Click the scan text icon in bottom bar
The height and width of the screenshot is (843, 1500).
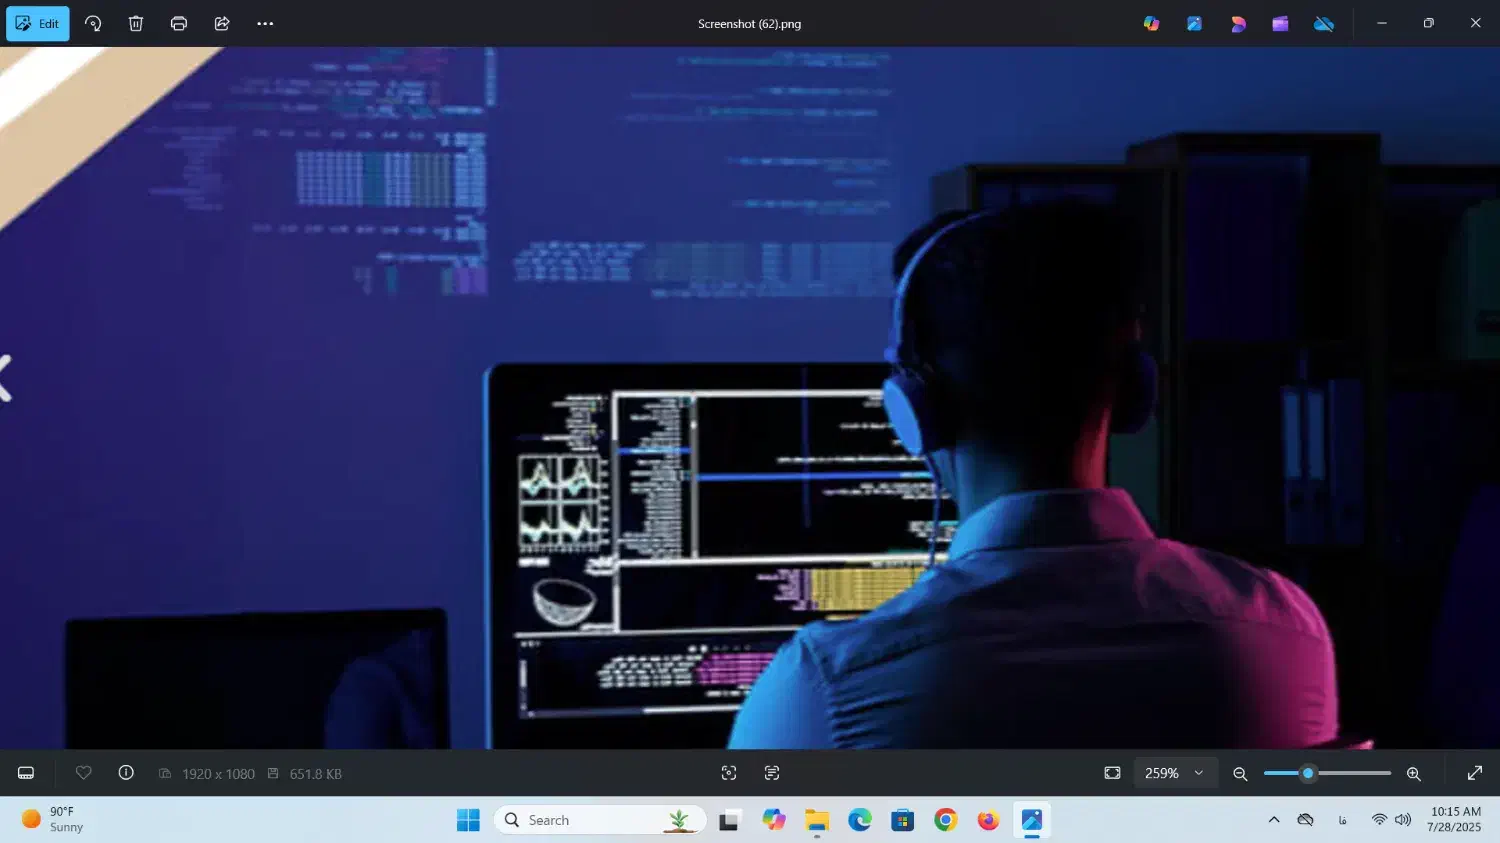point(772,773)
